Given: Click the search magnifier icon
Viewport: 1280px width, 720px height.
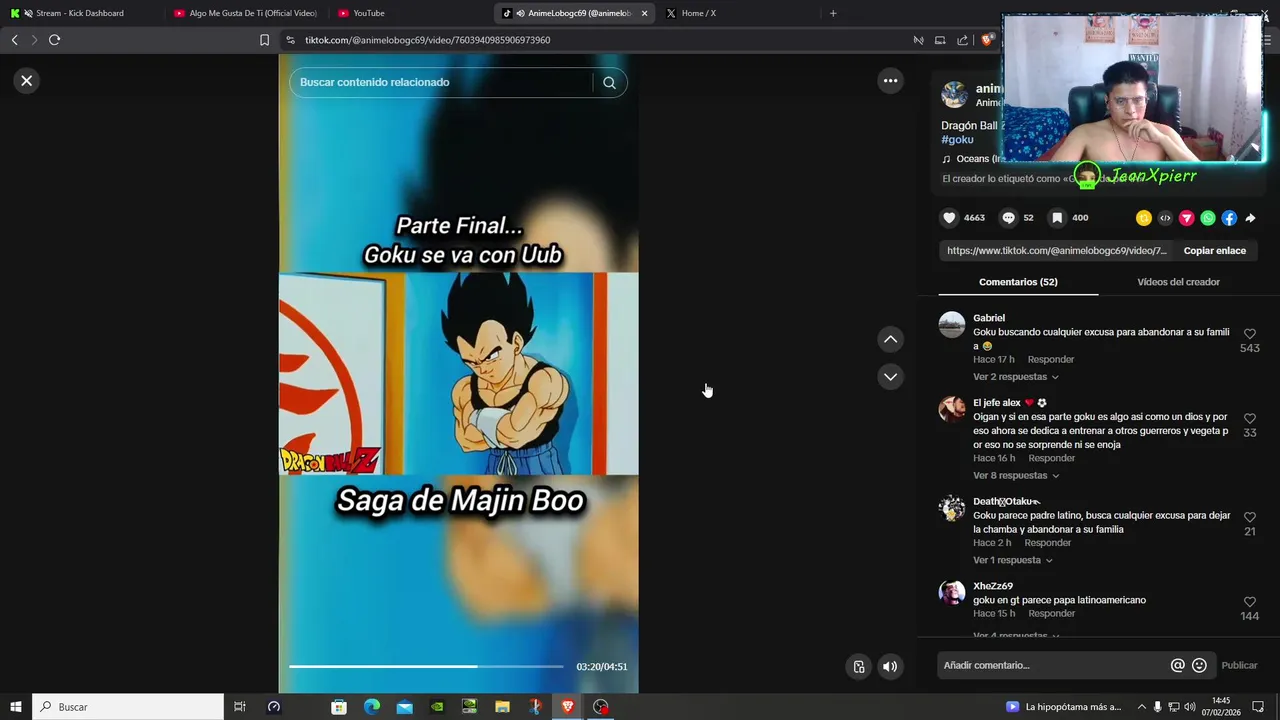Looking at the screenshot, I should 609,82.
